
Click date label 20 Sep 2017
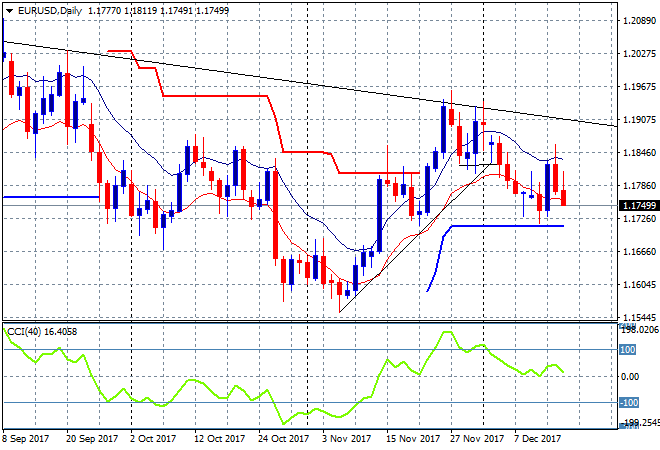click(x=92, y=439)
